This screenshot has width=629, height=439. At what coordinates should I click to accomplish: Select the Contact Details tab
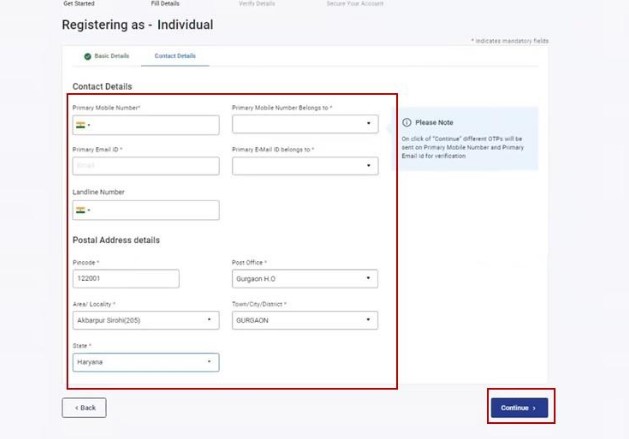tap(175, 56)
